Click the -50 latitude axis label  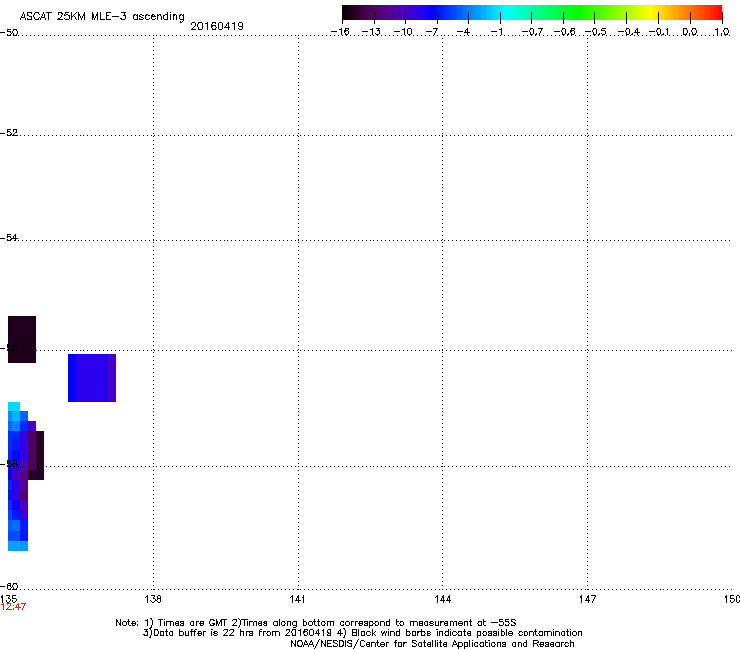point(9,33)
